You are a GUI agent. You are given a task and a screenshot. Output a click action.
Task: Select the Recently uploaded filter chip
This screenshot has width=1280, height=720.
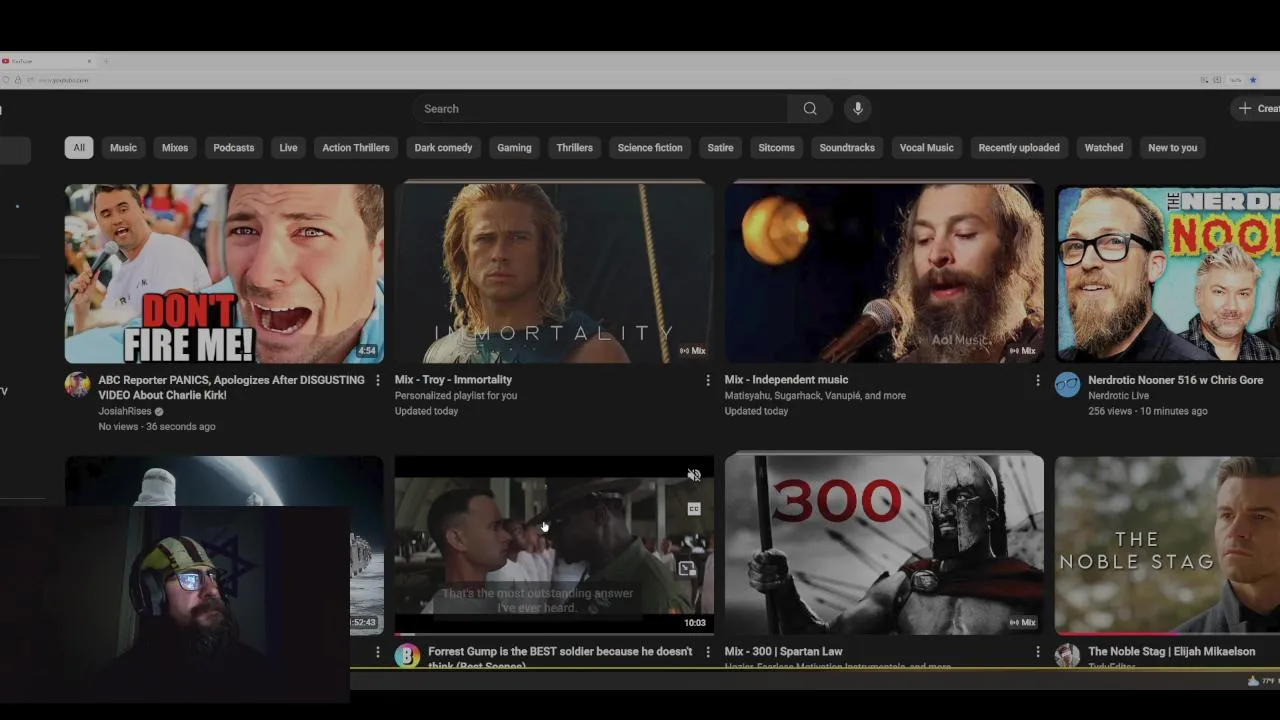1019,148
